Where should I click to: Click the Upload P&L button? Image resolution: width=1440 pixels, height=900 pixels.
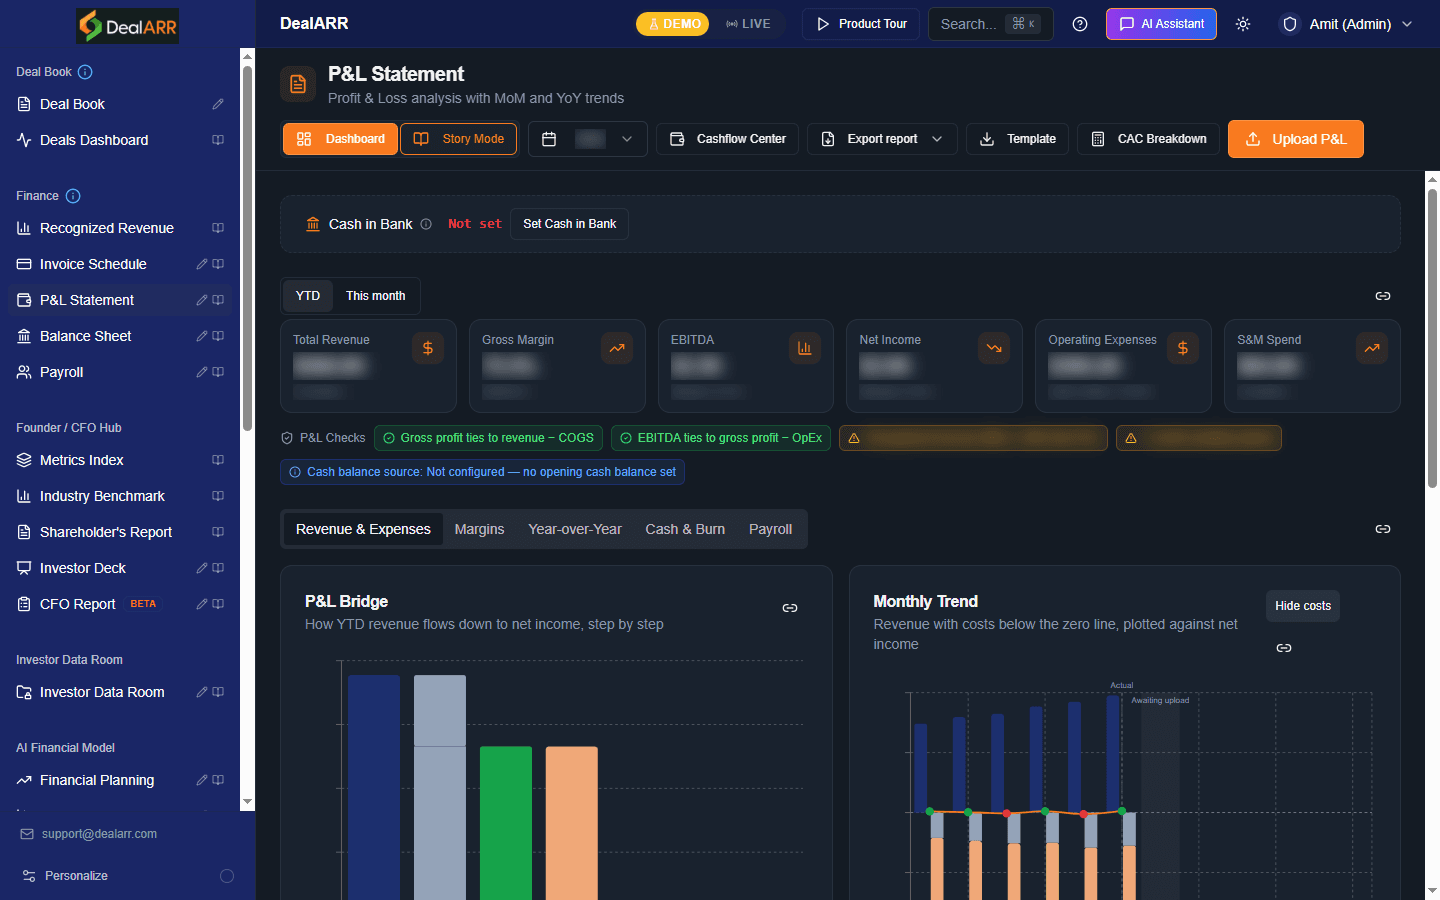(1296, 139)
